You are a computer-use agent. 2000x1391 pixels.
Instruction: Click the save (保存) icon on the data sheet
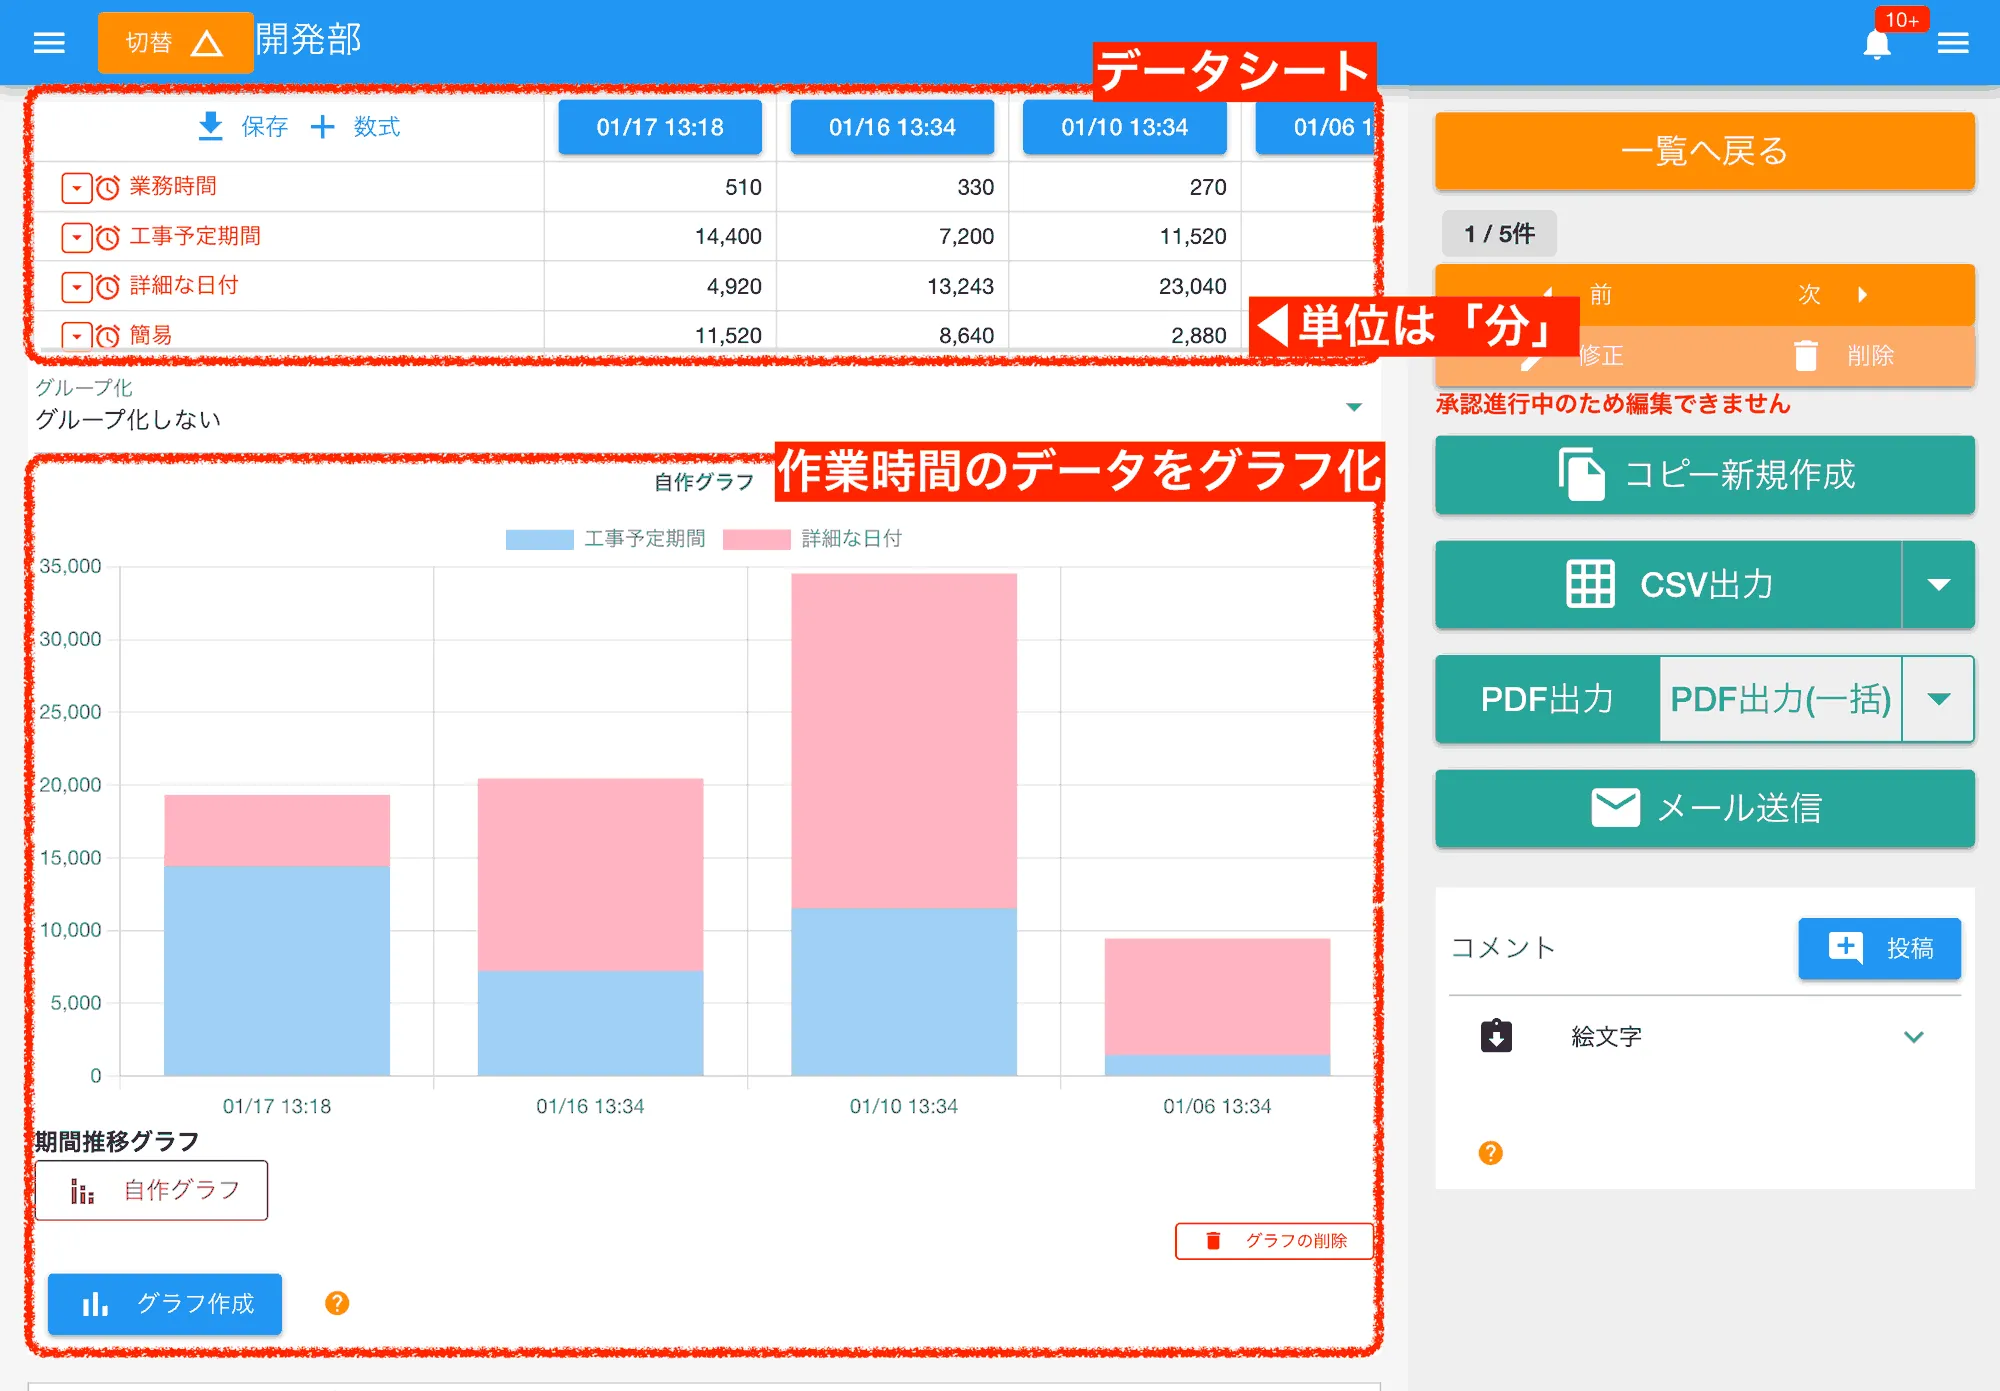coord(210,125)
